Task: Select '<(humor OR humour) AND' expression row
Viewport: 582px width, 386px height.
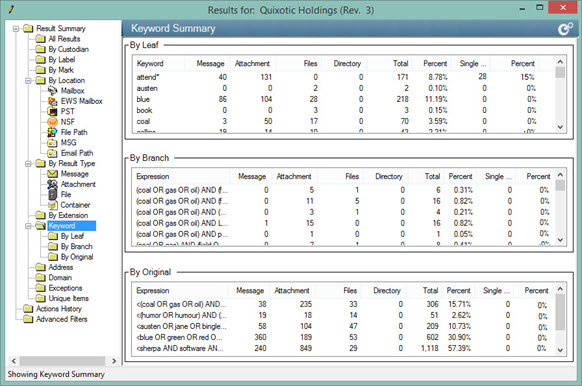Action: tap(343, 315)
